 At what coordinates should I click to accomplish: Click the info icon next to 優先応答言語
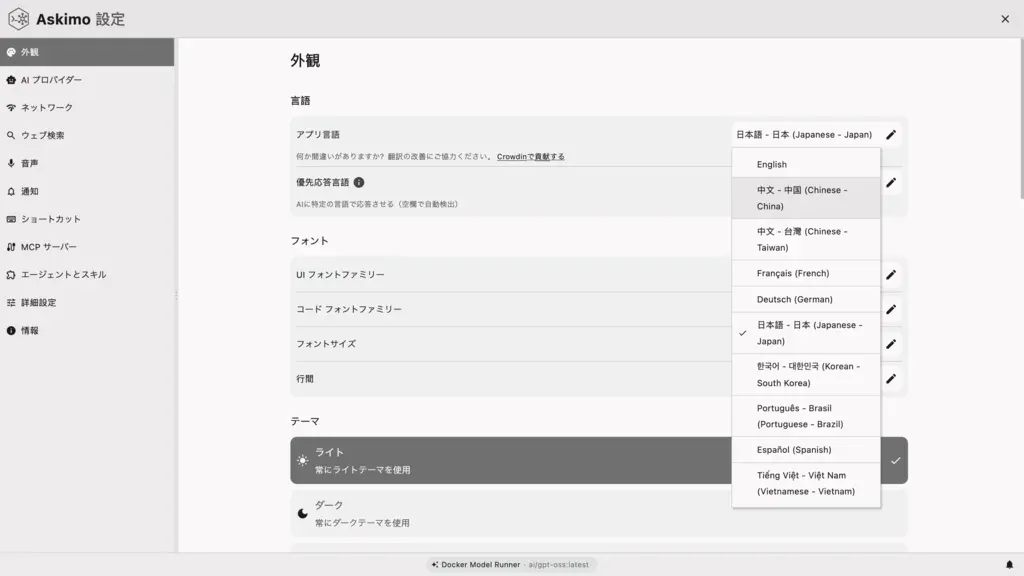pos(359,182)
